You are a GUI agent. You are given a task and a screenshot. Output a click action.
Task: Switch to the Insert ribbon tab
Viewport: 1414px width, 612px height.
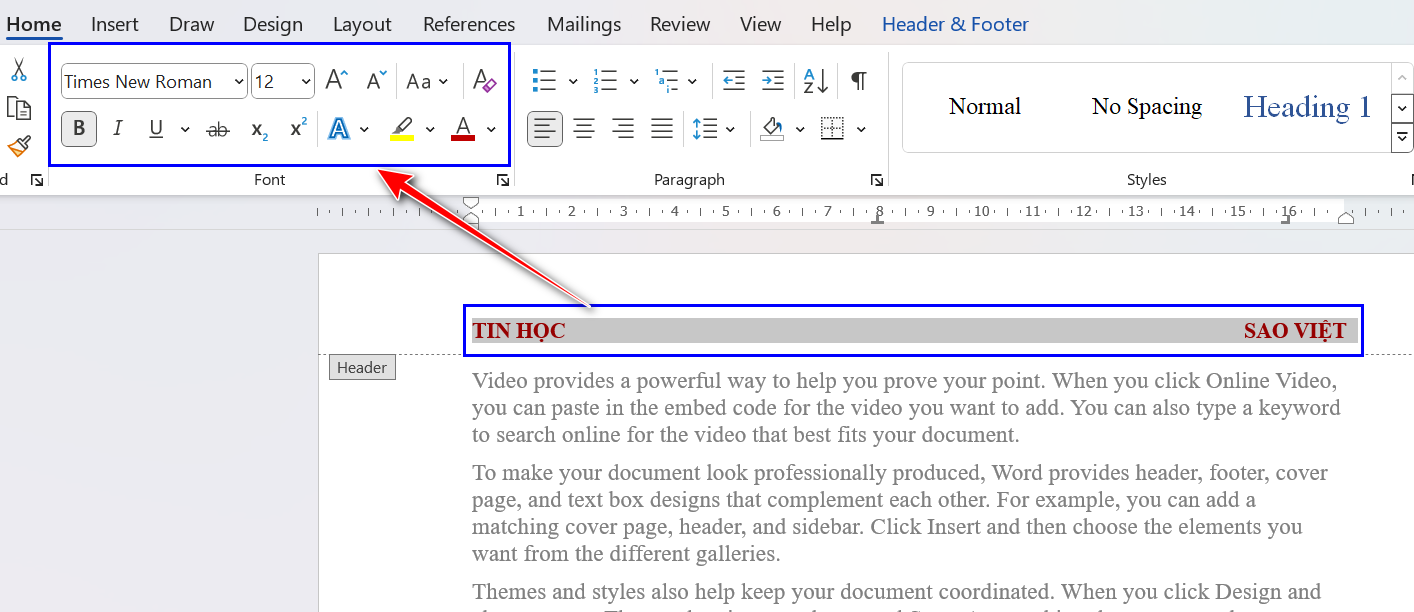[114, 24]
